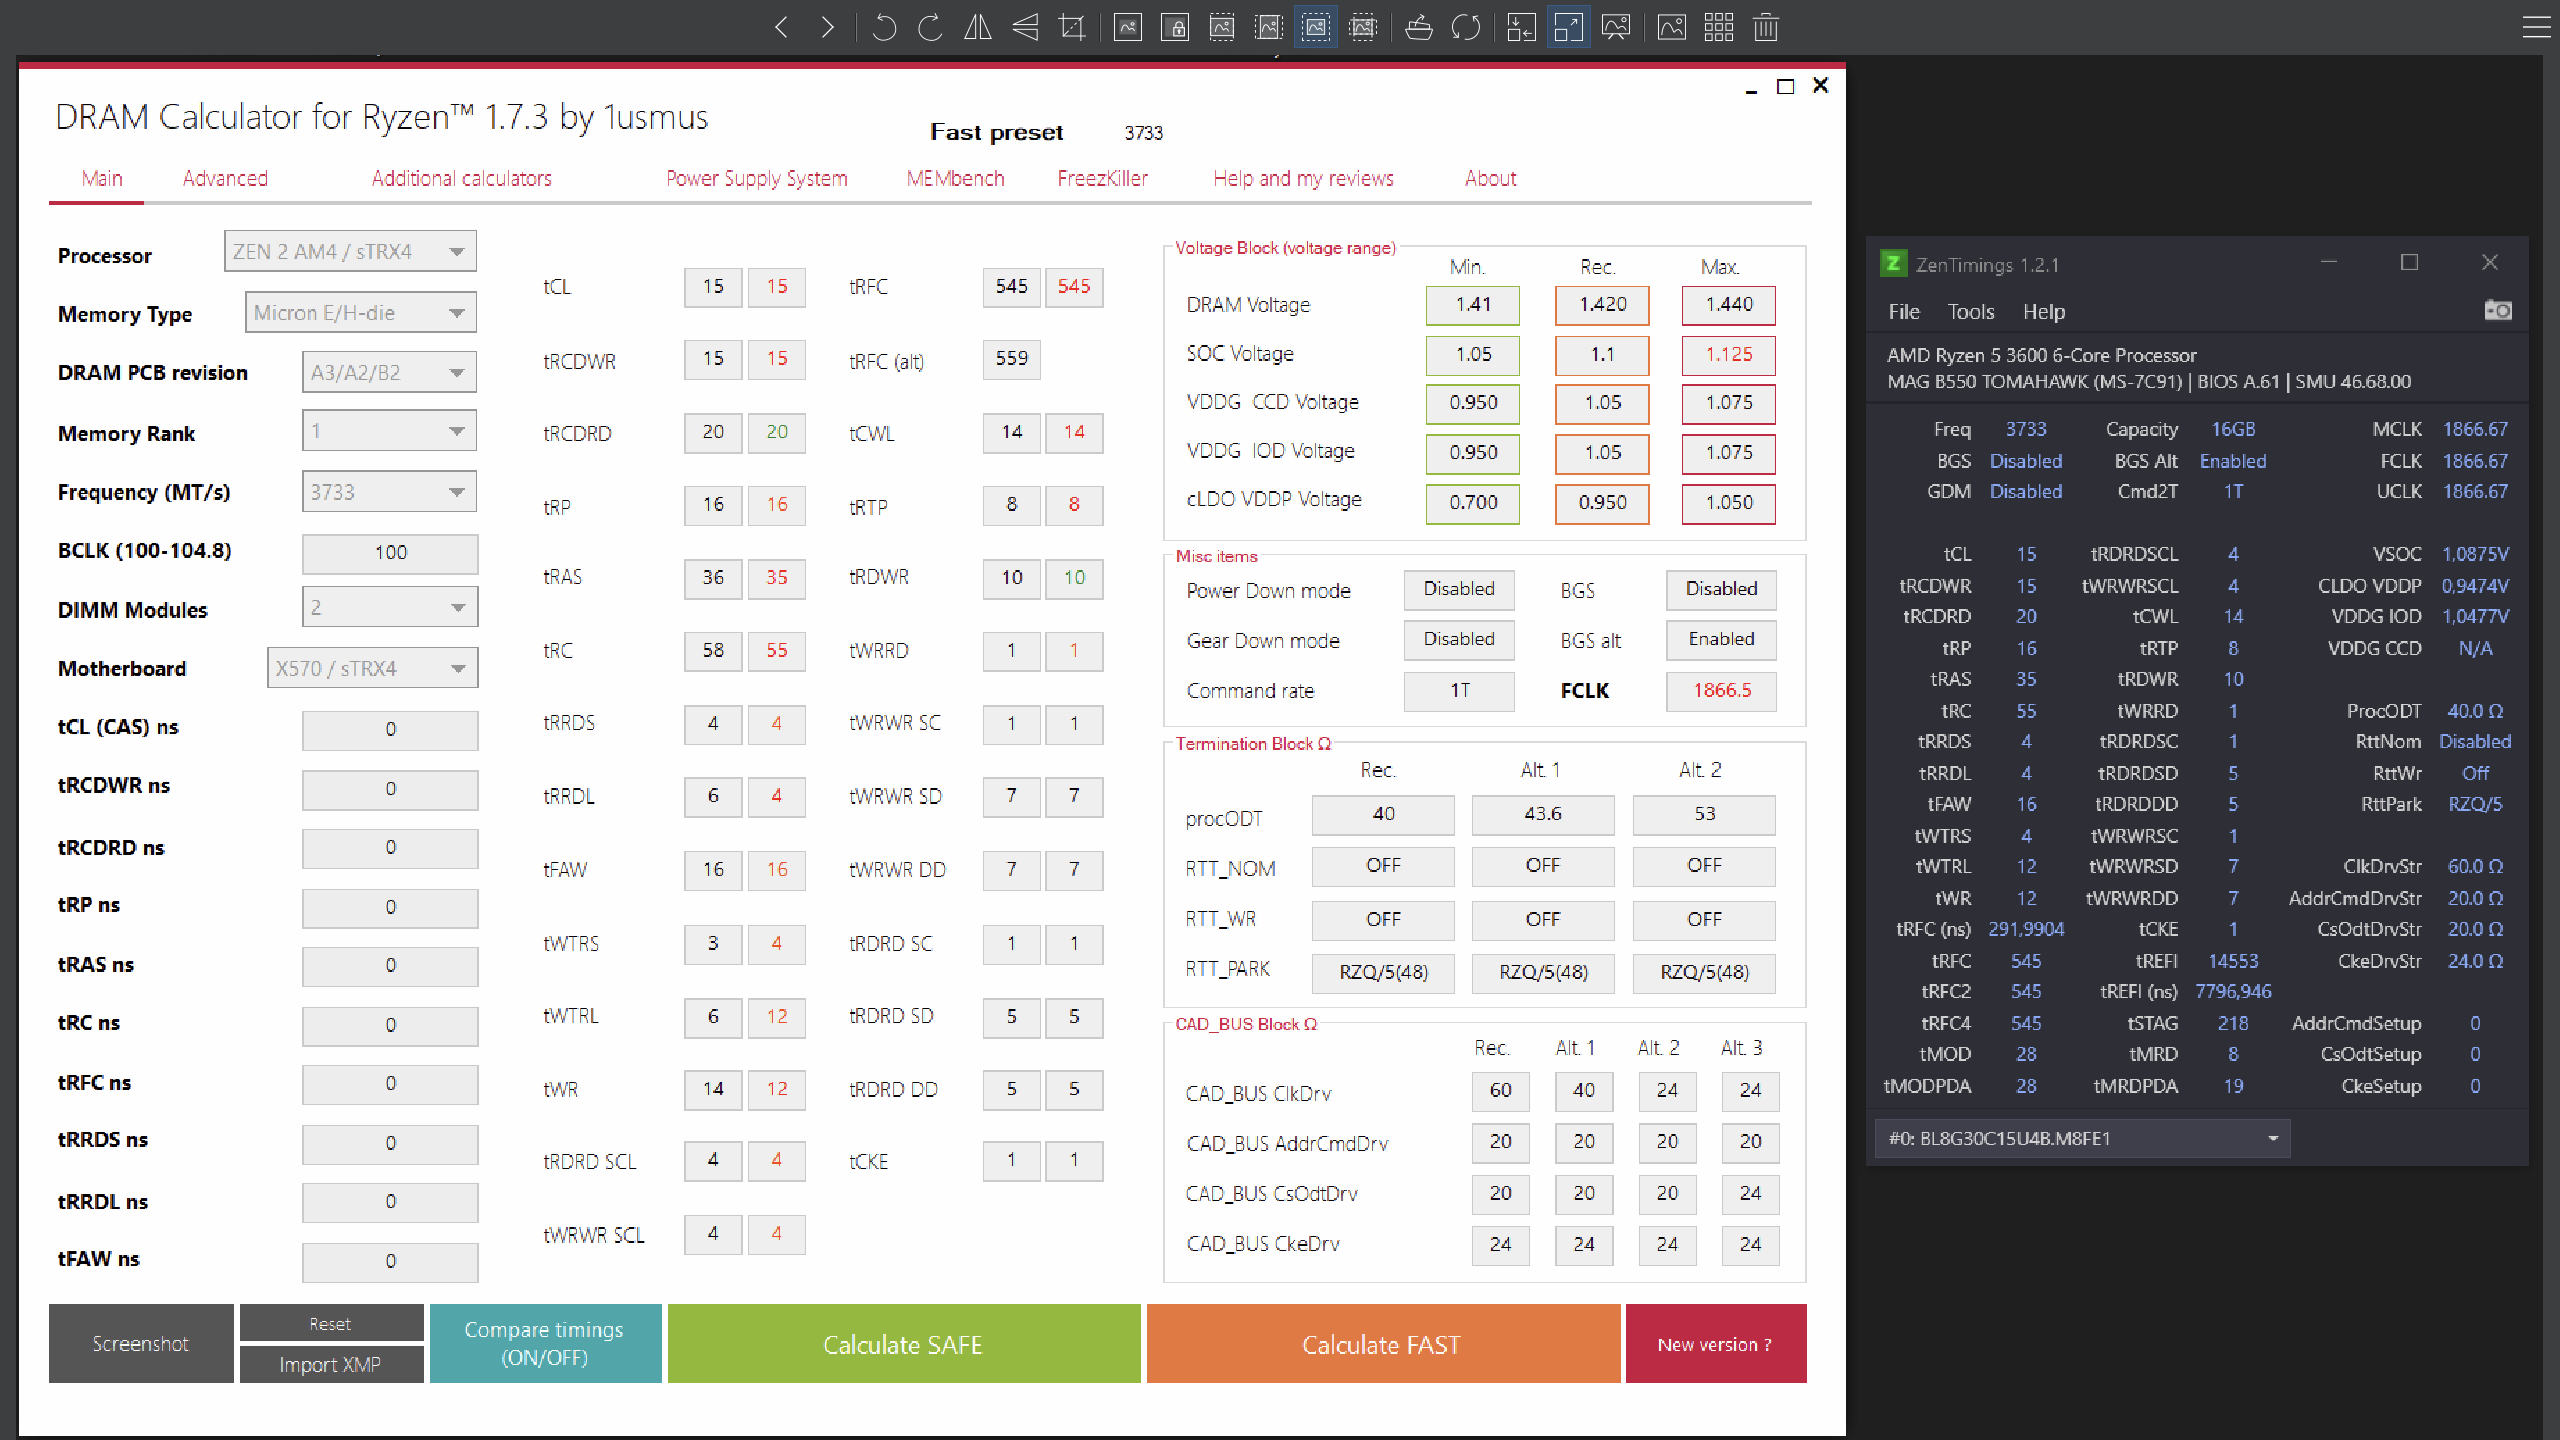Image resolution: width=2560 pixels, height=1440 pixels.
Task: Open the Memory Rank dropdown
Action: pyautogui.click(x=389, y=431)
